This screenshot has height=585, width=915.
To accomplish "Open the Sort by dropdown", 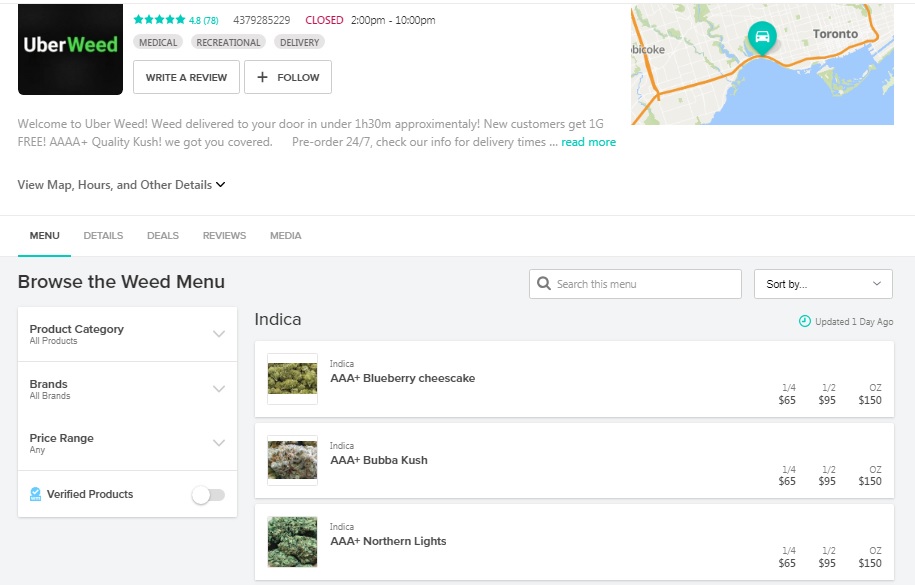I will [822, 284].
